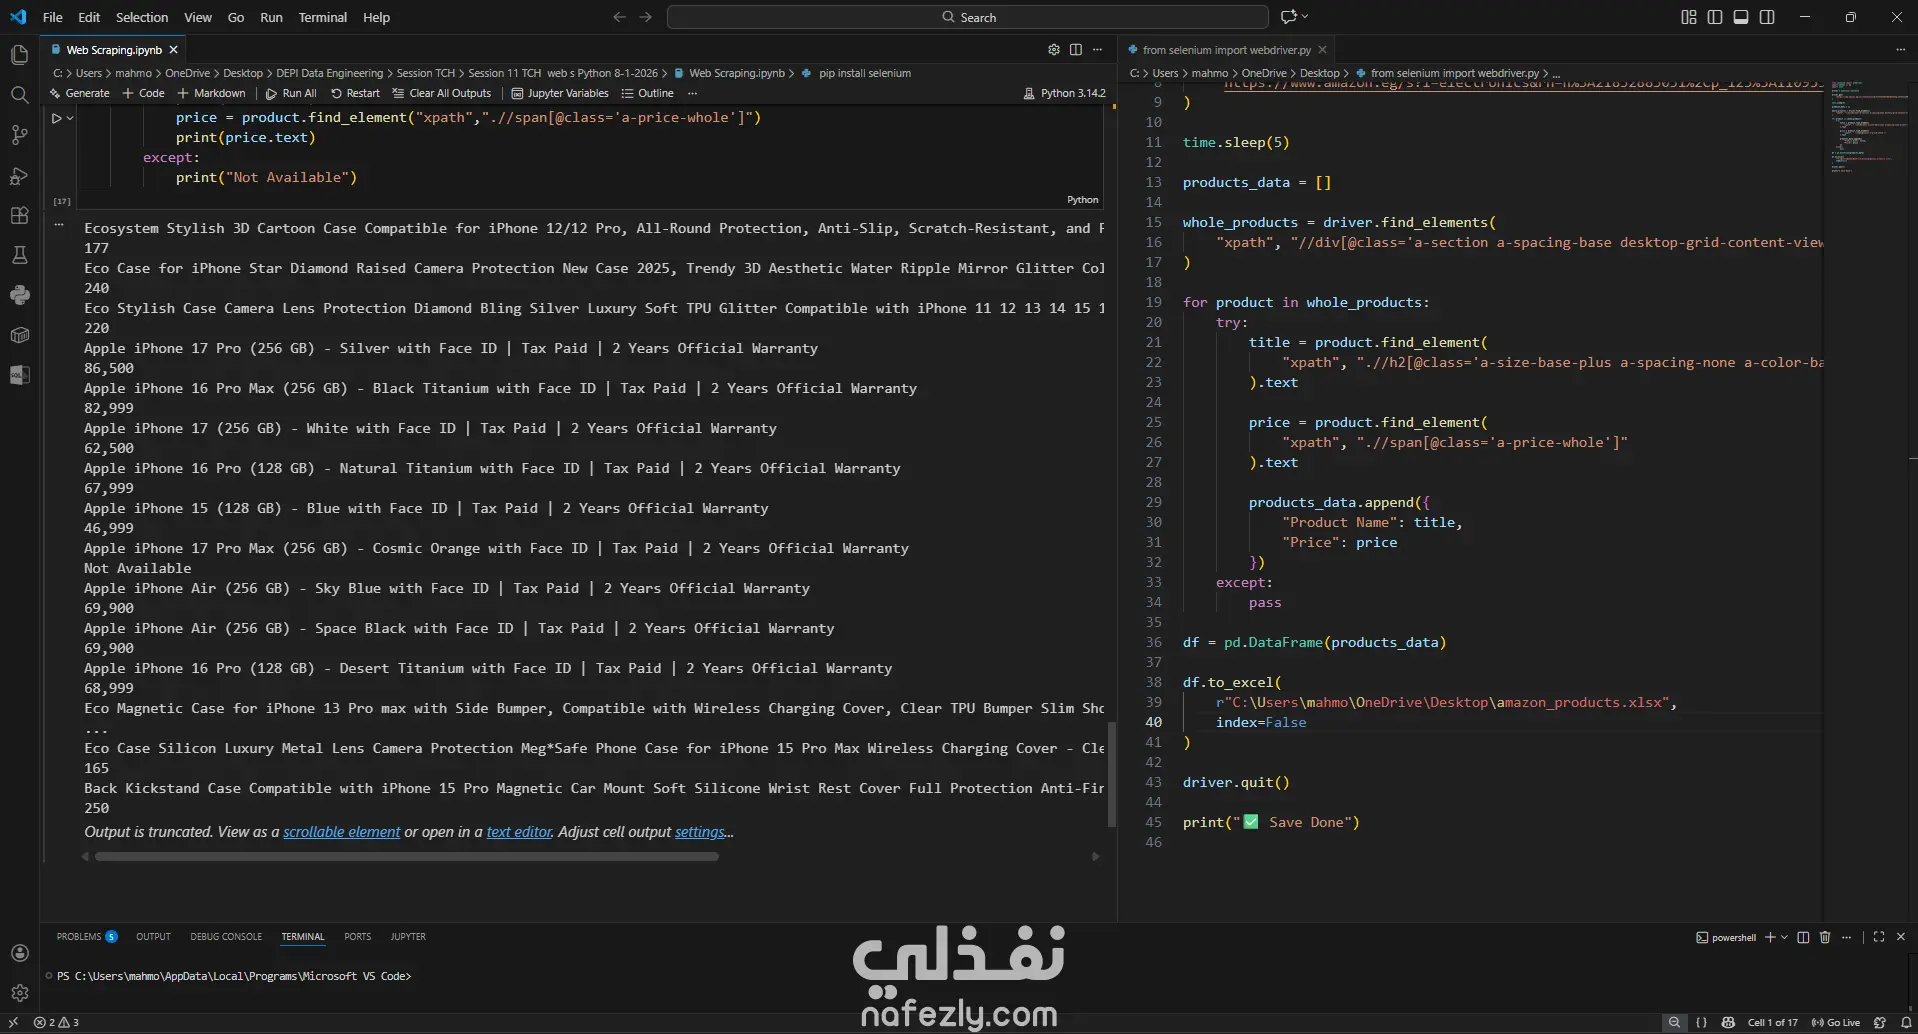Go forward using the navigation arrow
The height and width of the screenshot is (1034, 1918).
click(x=645, y=17)
